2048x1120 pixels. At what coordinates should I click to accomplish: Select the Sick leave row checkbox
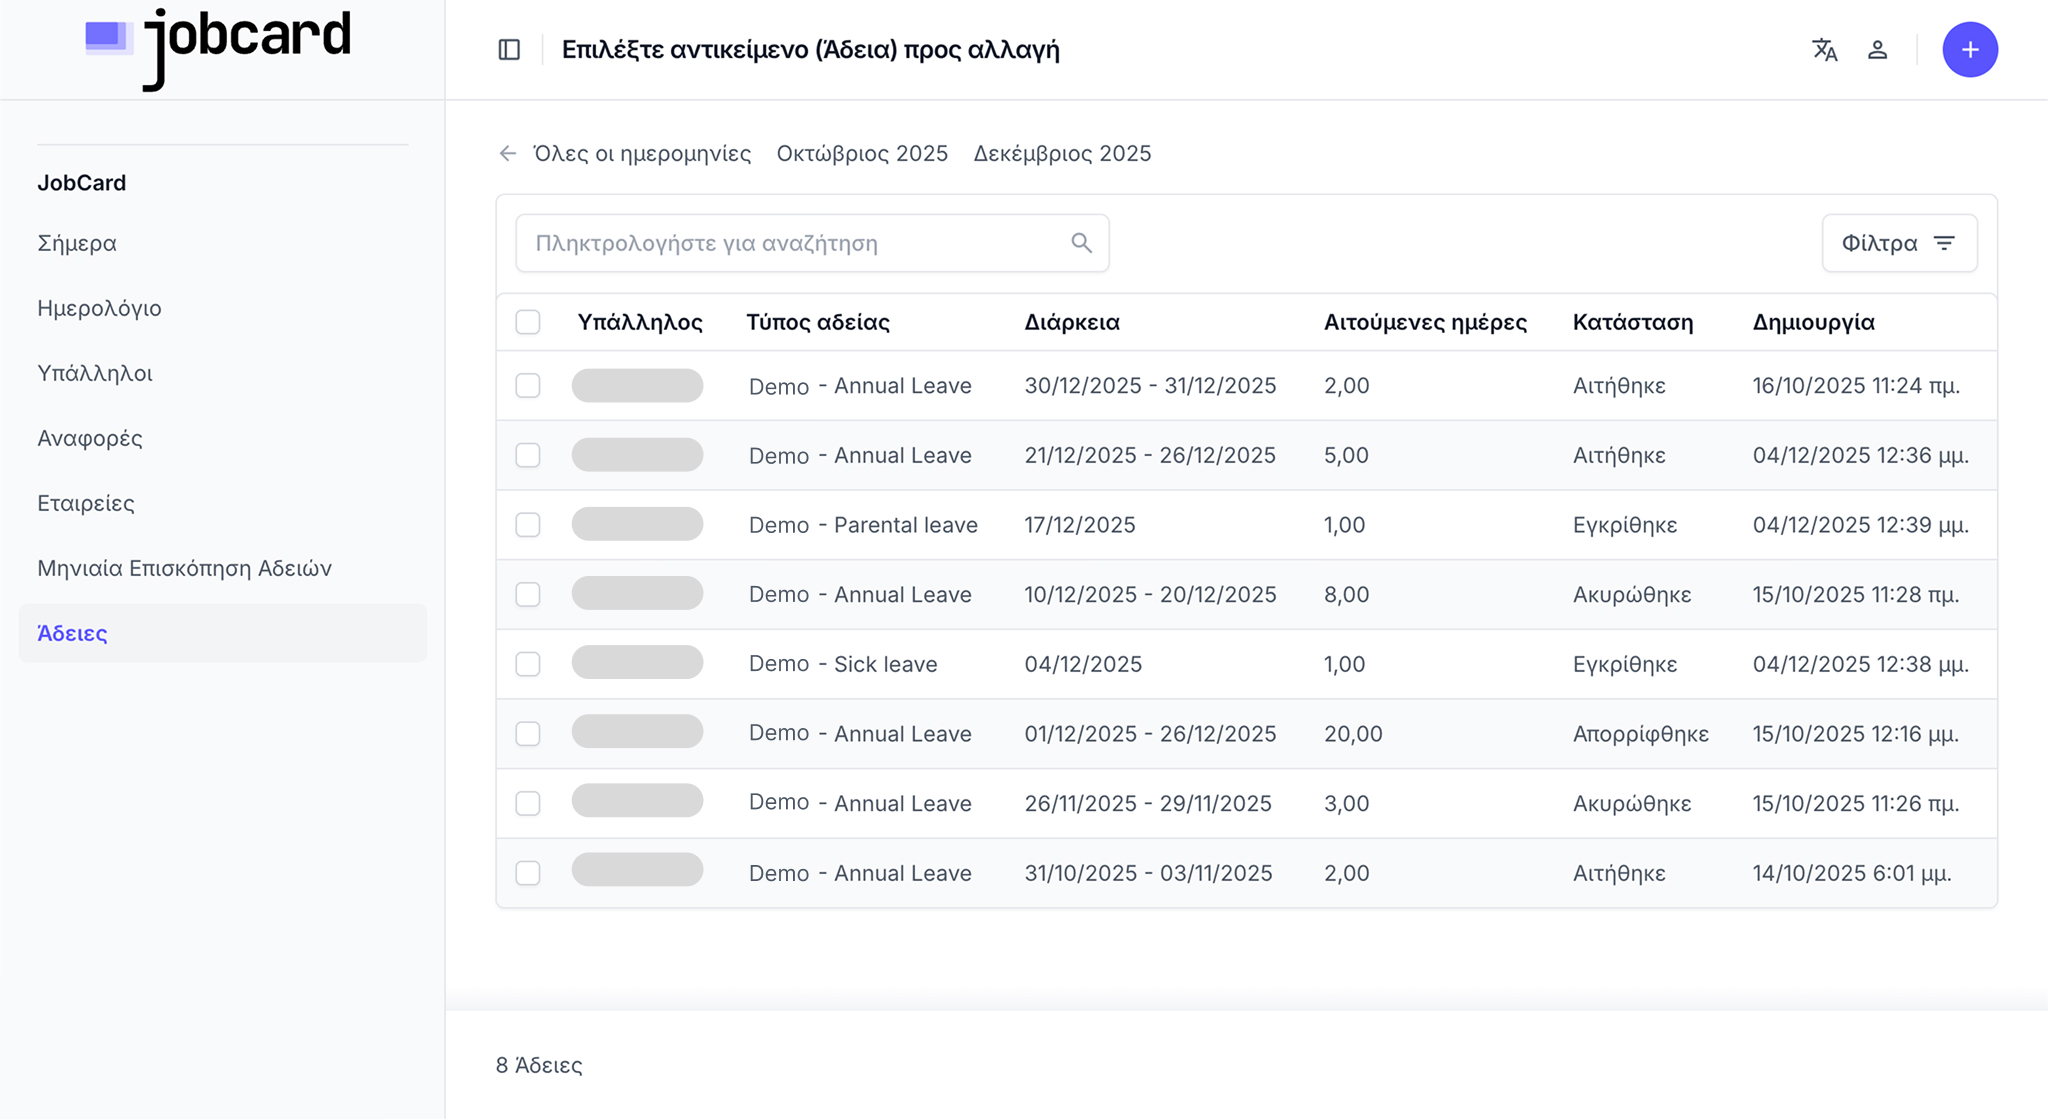pyautogui.click(x=528, y=664)
